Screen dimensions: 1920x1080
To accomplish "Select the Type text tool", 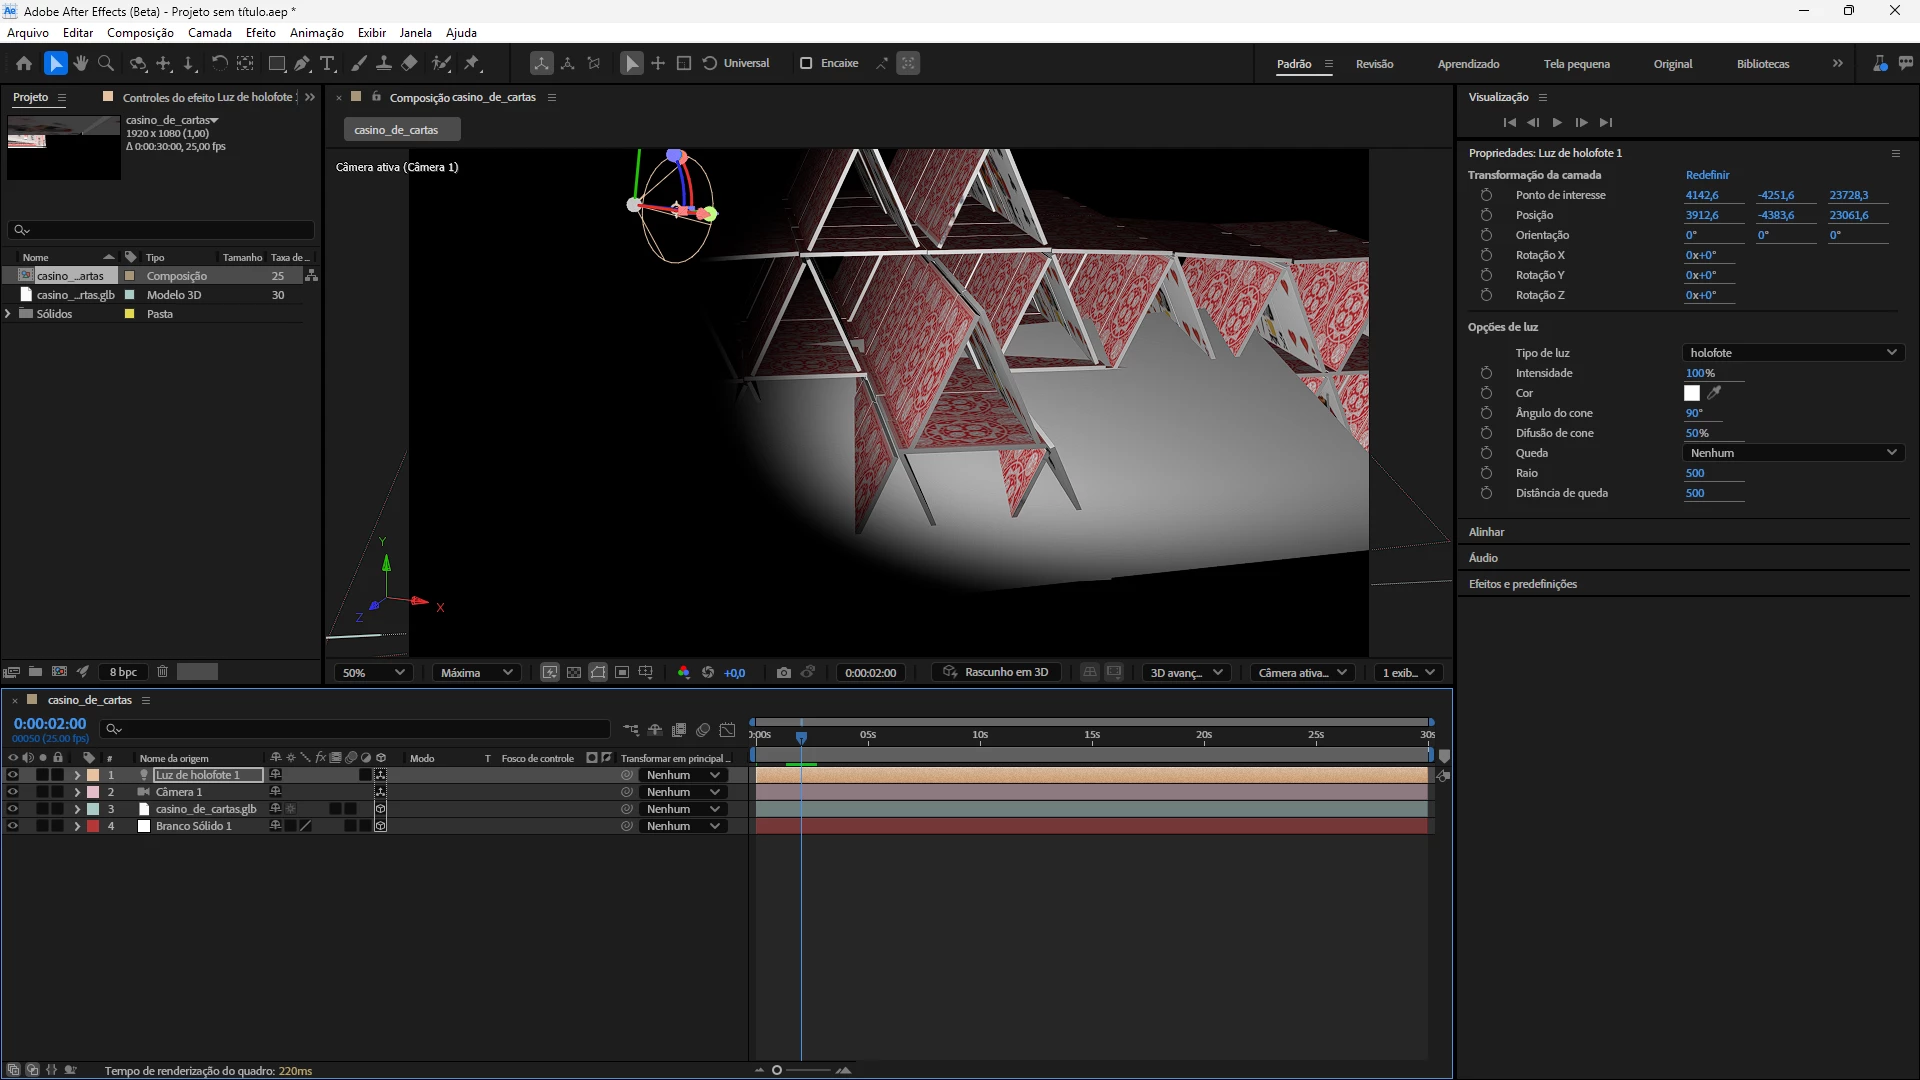I will click(327, 63).
